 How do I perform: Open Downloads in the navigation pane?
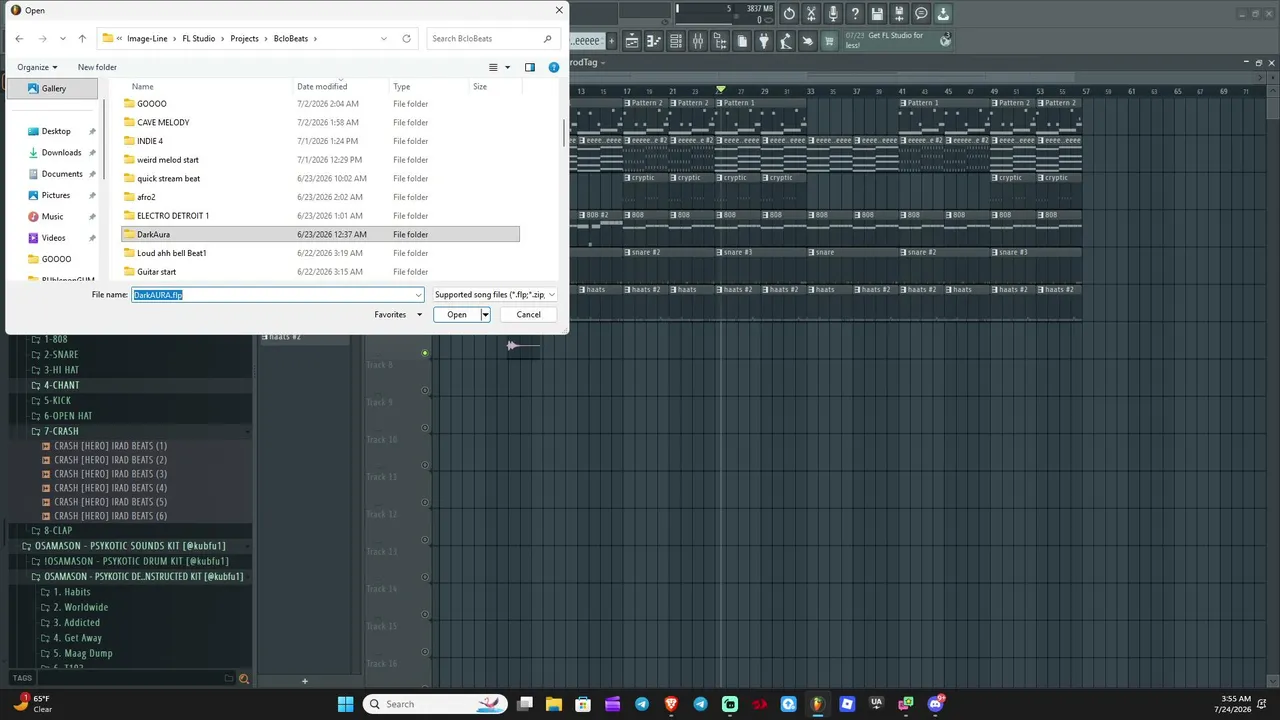(x=61, y=153)
